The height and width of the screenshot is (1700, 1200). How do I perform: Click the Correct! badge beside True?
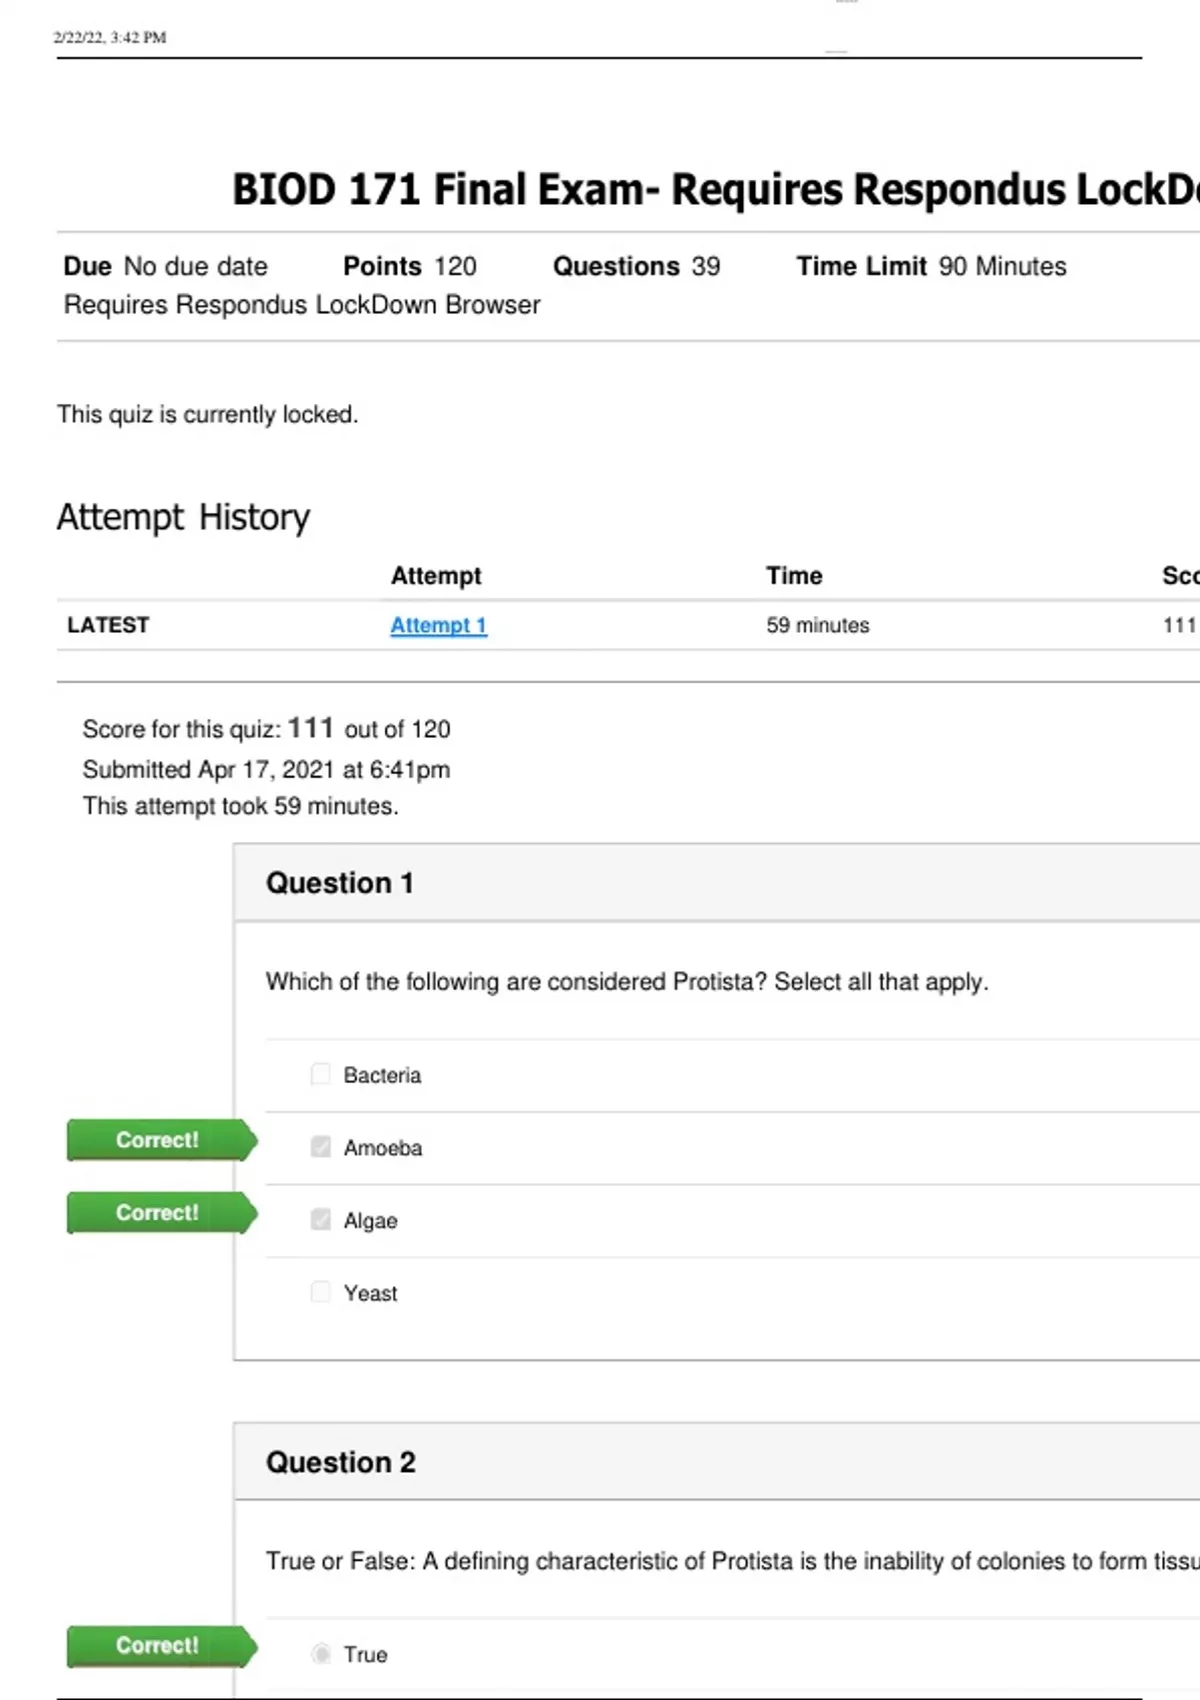158,1646
